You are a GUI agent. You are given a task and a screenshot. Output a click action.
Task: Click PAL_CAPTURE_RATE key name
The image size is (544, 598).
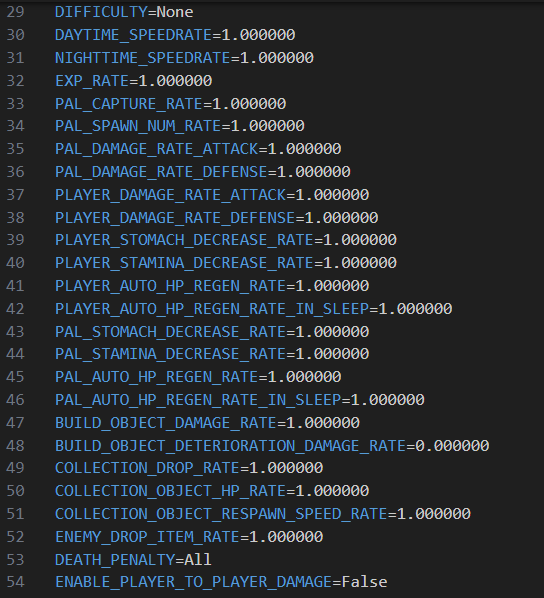pos(129,103)
